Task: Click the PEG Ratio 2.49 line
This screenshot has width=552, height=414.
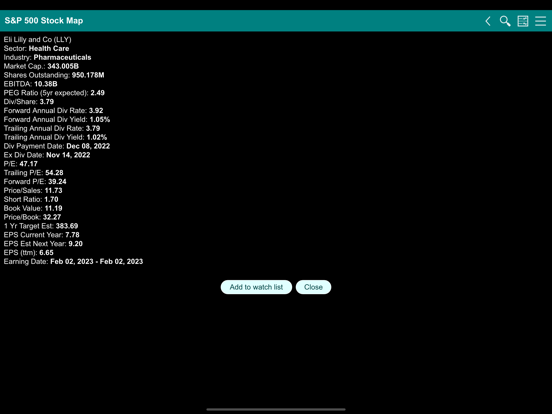Action: click(x=54, y=93)
